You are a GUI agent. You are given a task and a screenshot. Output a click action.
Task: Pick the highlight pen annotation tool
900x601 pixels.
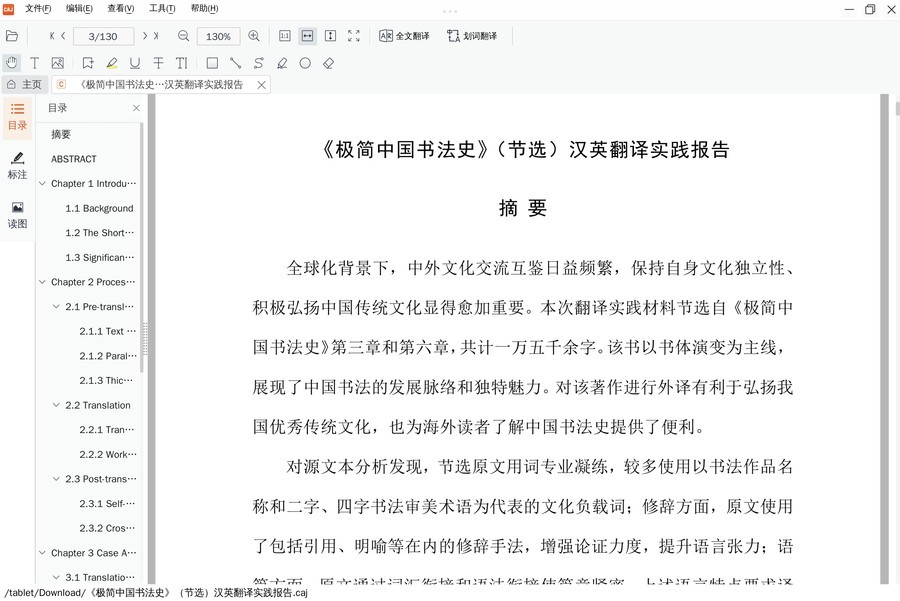111,63
